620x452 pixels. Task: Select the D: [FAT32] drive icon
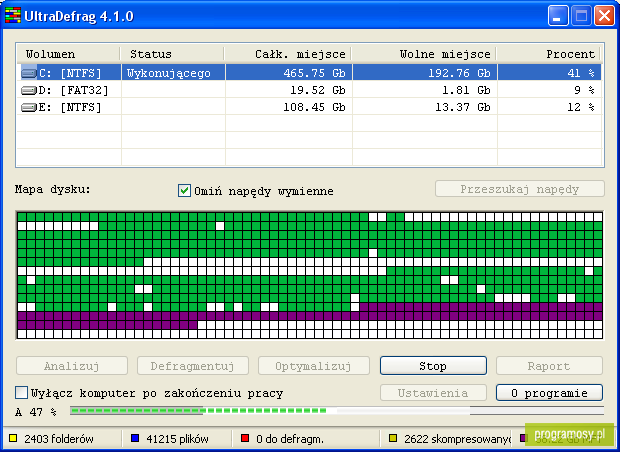tap(29, 90)
